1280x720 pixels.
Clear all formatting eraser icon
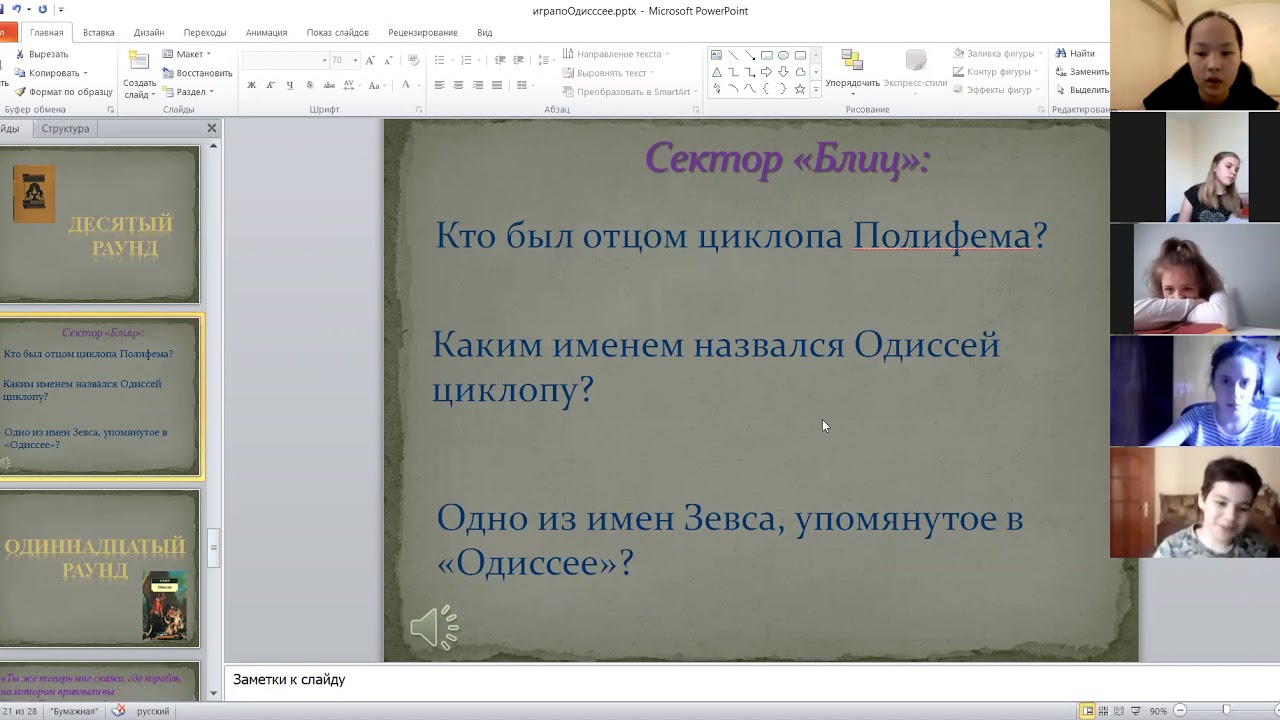tap(415, 60)
